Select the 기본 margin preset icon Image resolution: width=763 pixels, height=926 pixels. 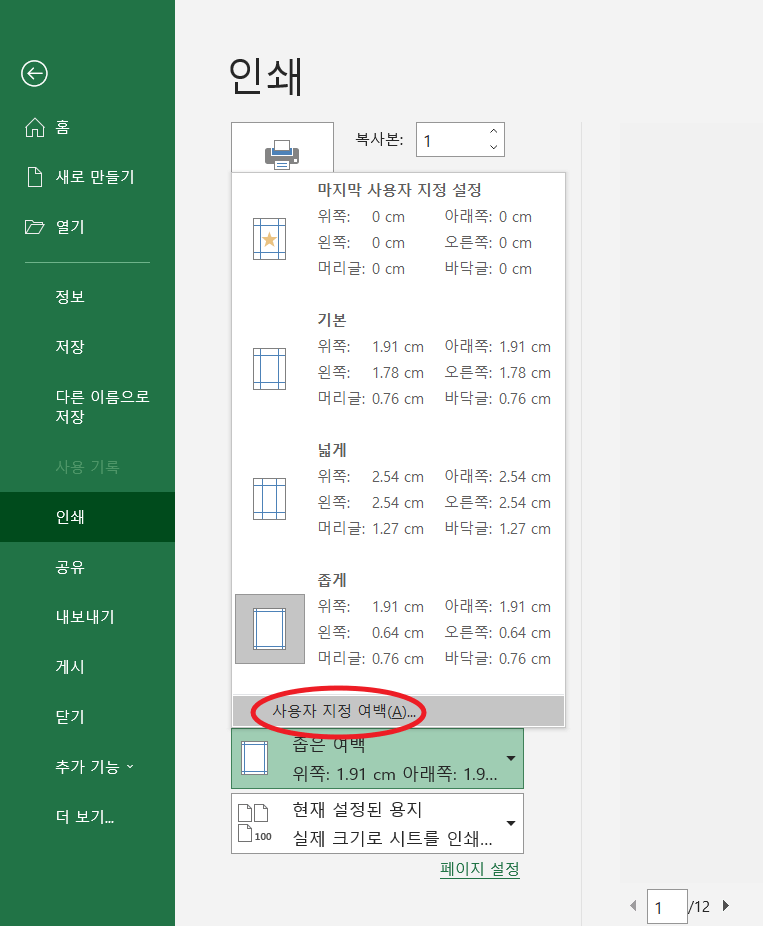(269, 369)
